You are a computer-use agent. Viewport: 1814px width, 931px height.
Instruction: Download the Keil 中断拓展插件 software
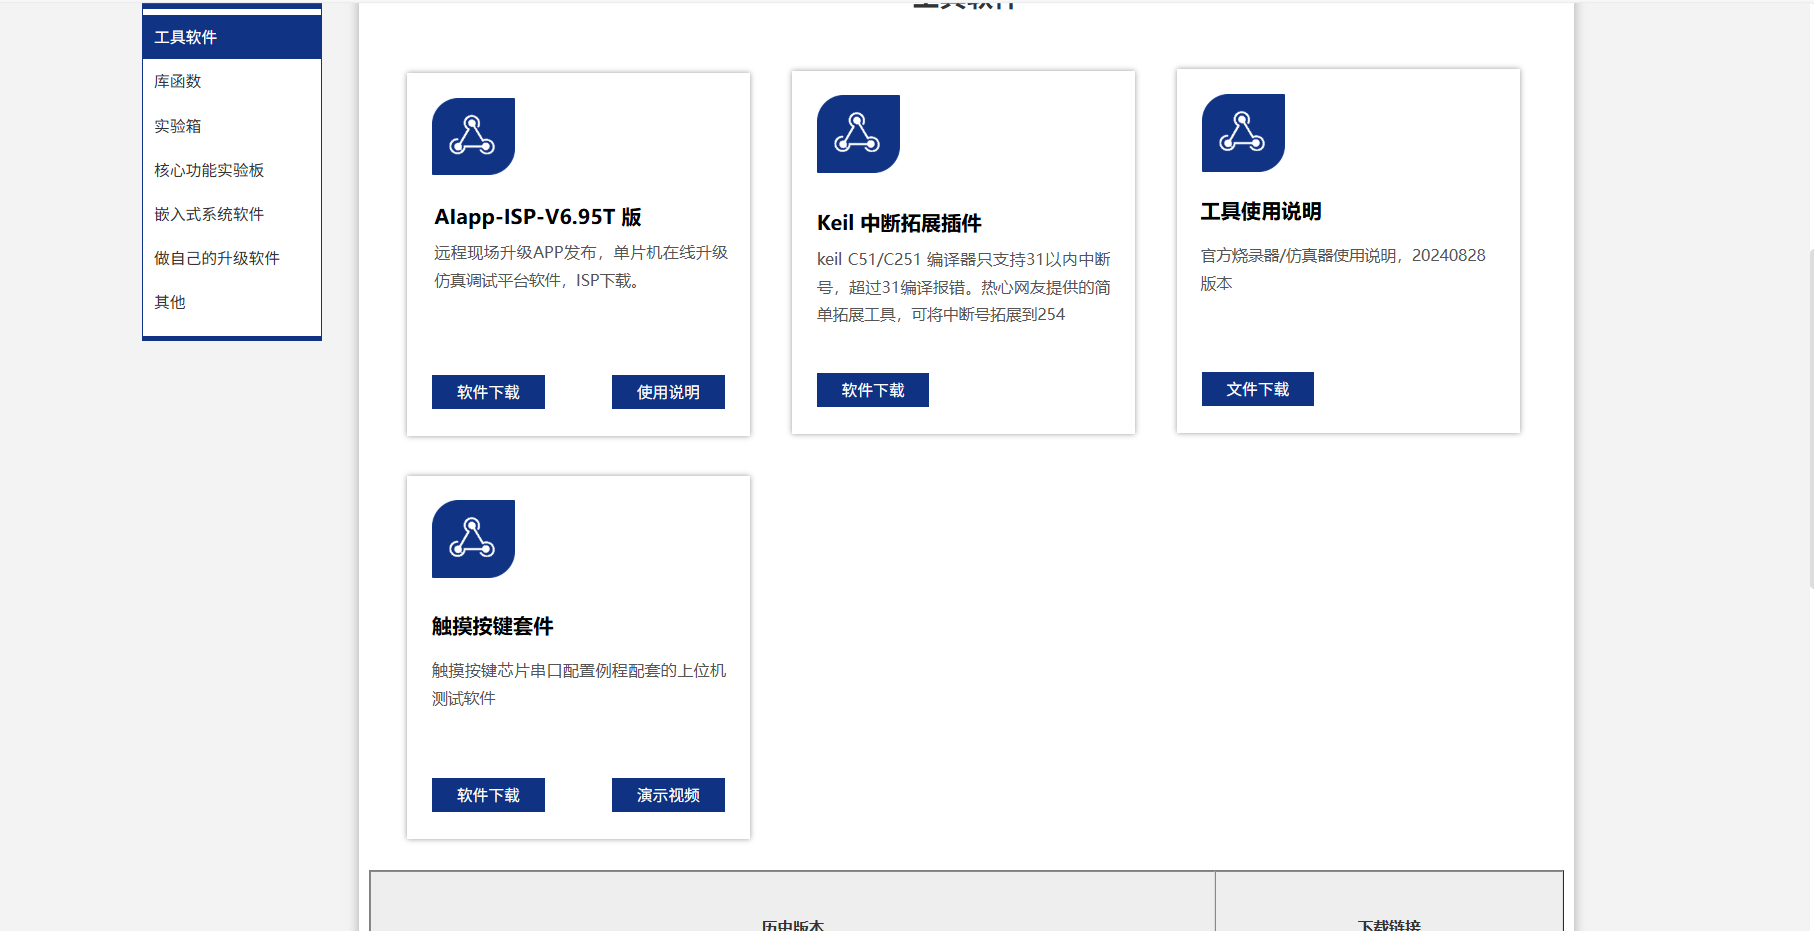pyautogui.click(x=872, y=389)
